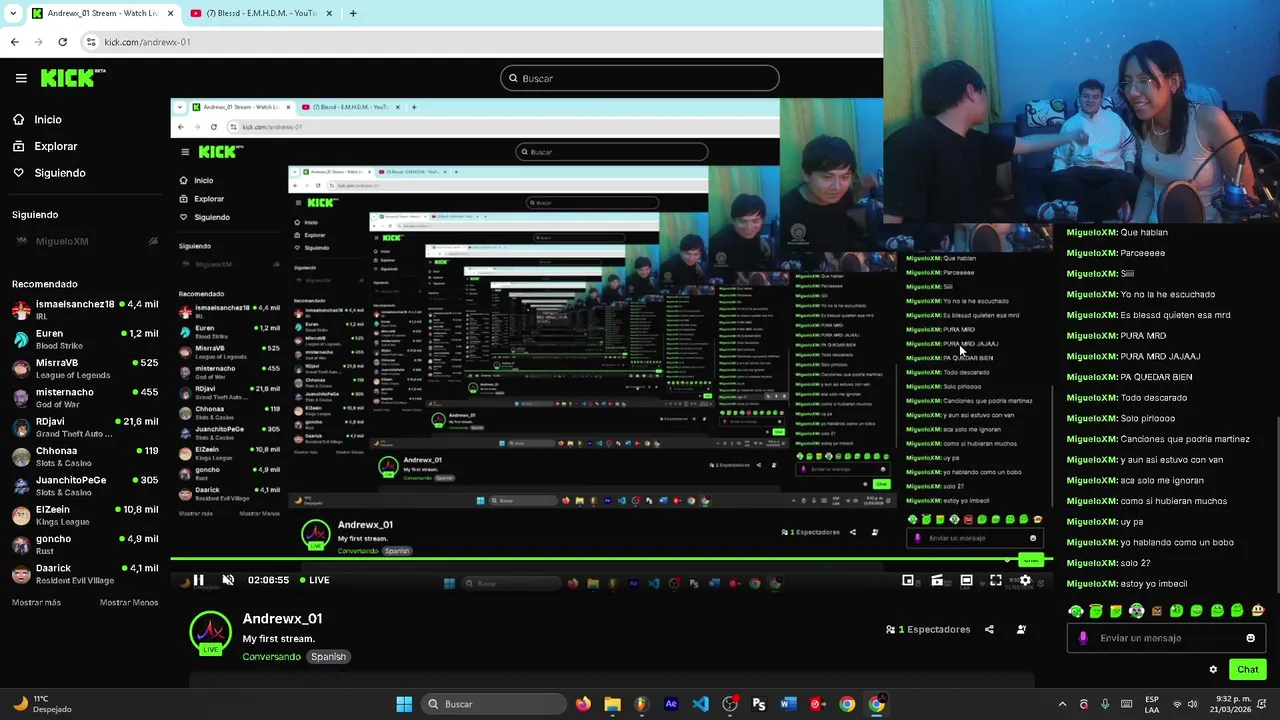
Task: Open ismaelsanchez18 recommended channel
Action: [x=85, y=309]
